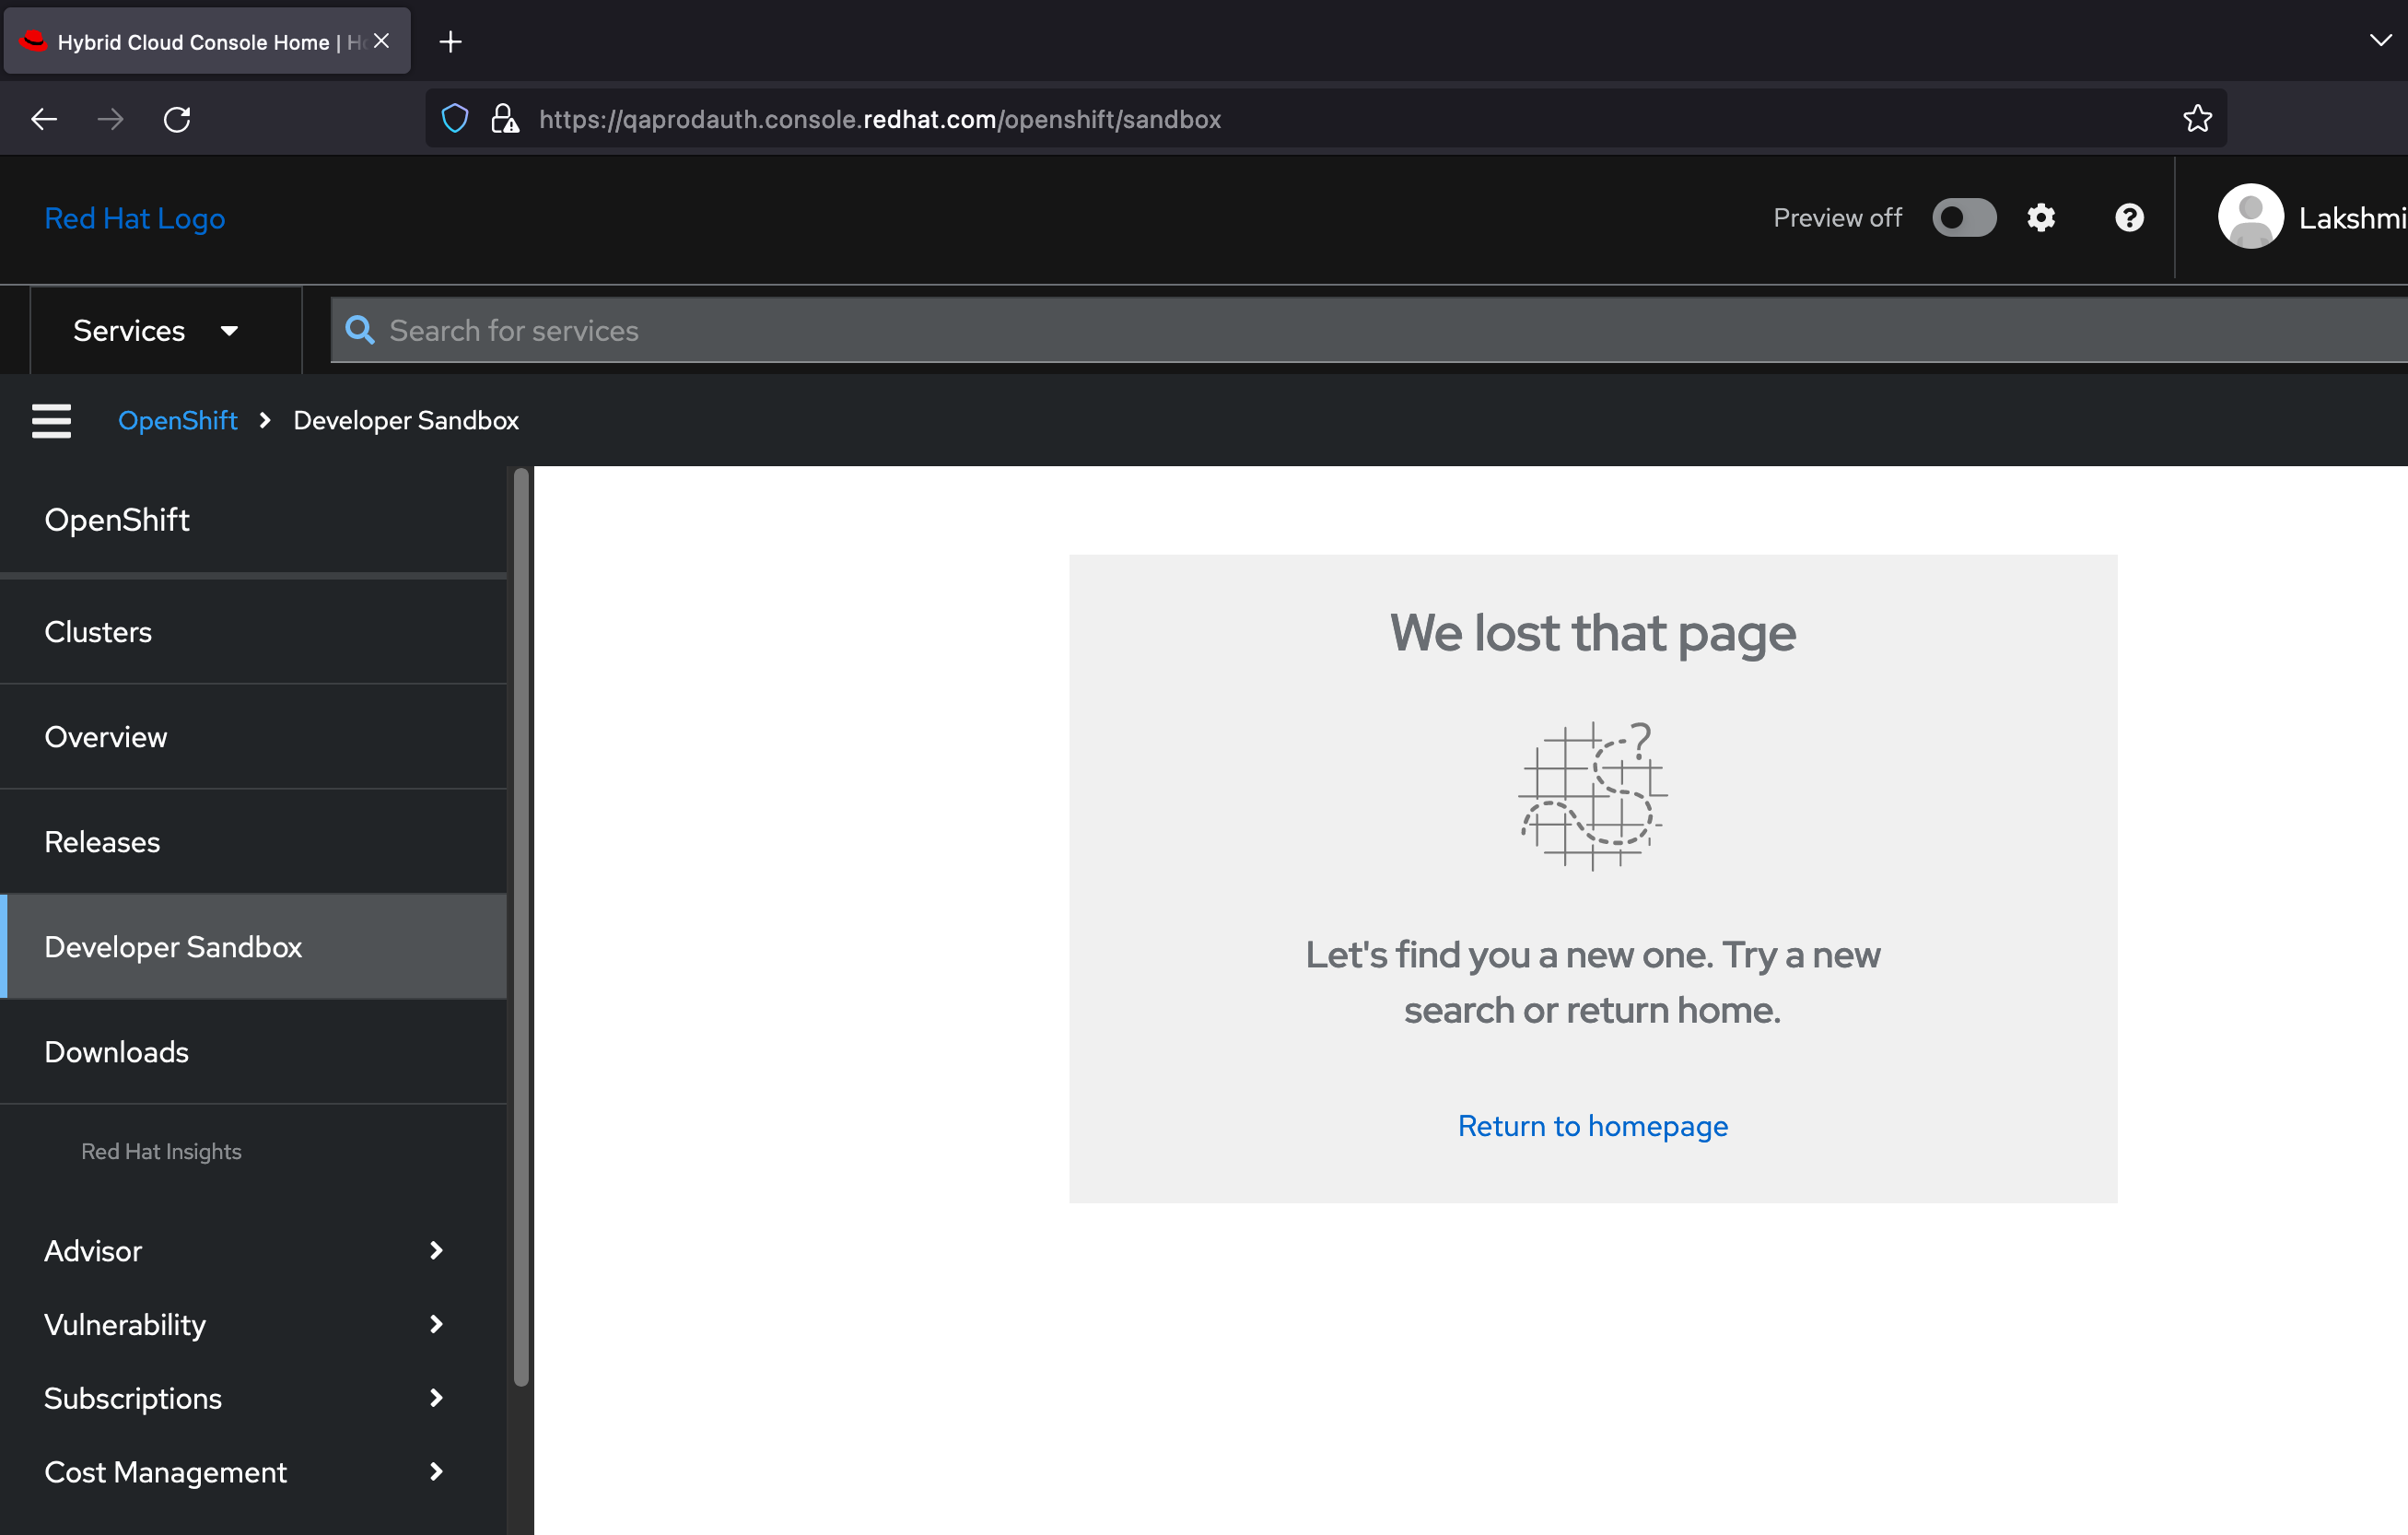
Task: Open a new browser tab with plus icon
Action: tap(451, 42)
